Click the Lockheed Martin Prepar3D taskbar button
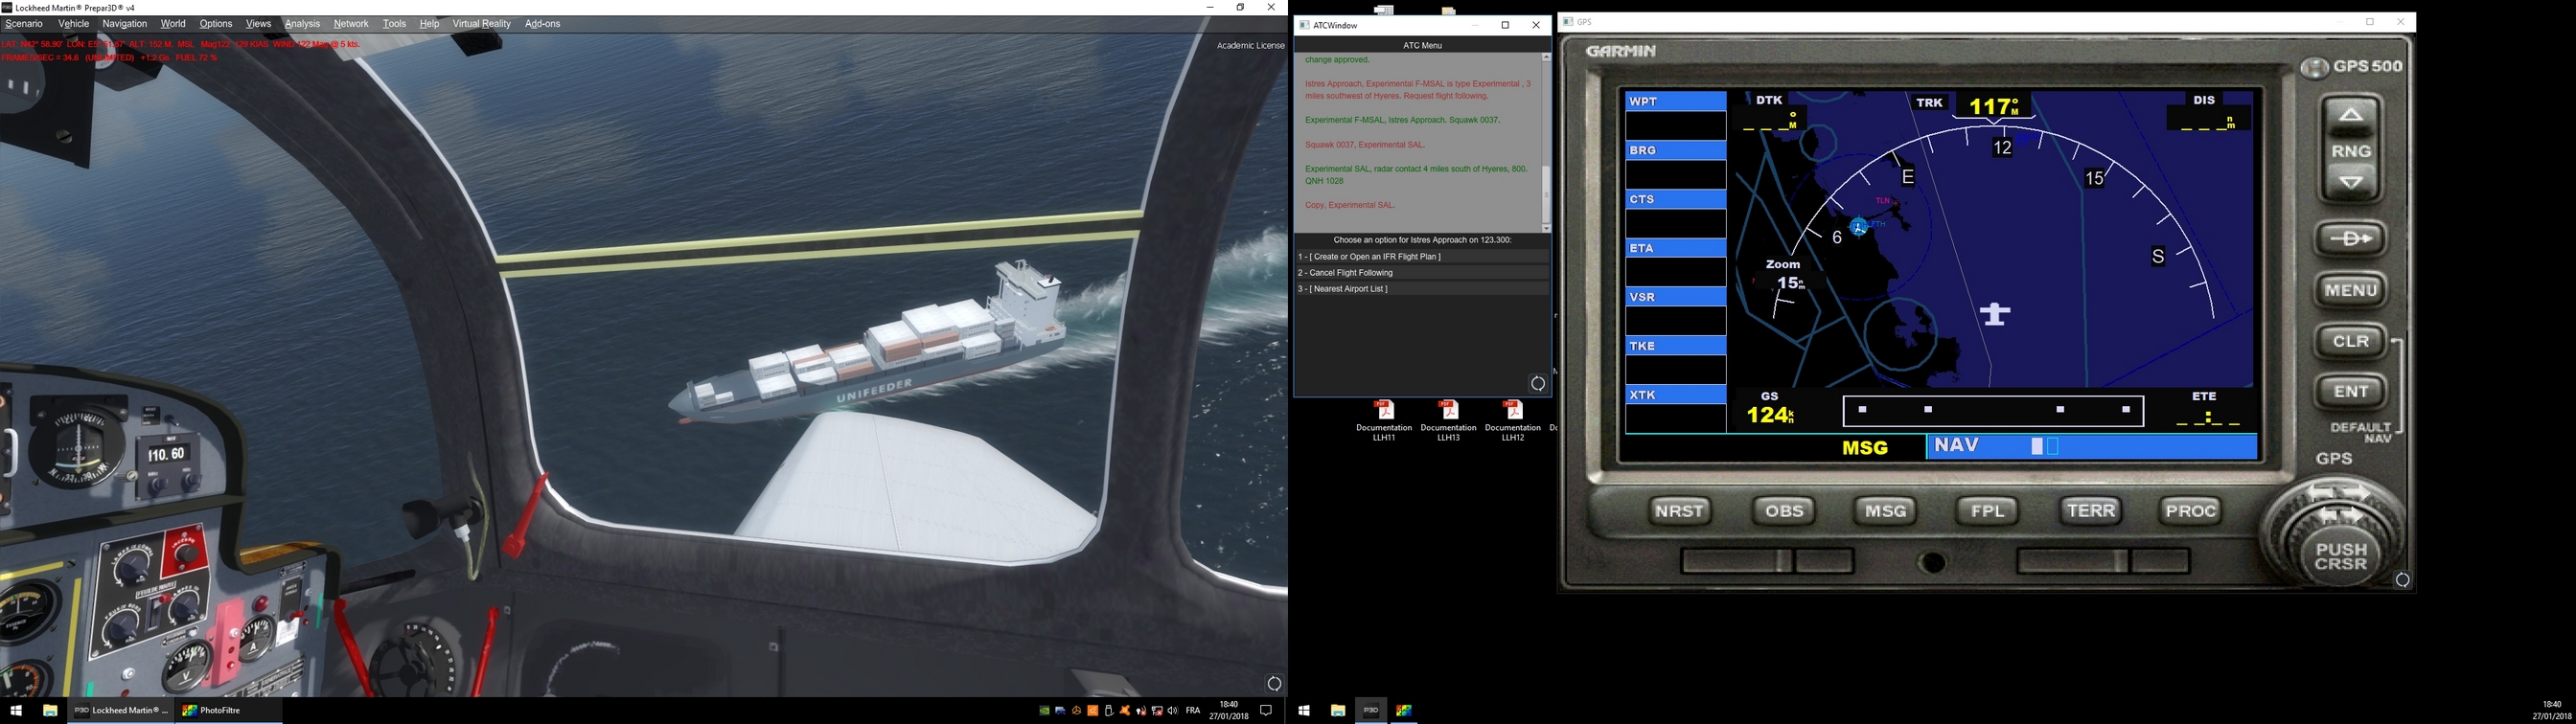The width and height of the screenshot is (2576, 724). (x=121, y=711)
